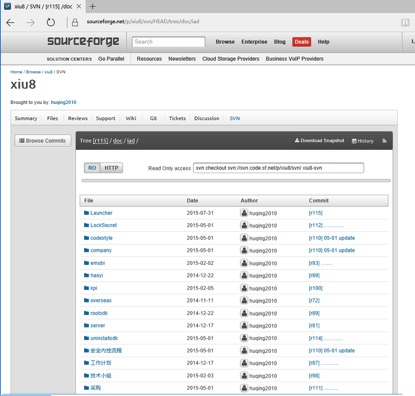The height and width of the screenshot is (396, 415).
Task: Switch to HTTP access mode
Action: tap(111, 168)
